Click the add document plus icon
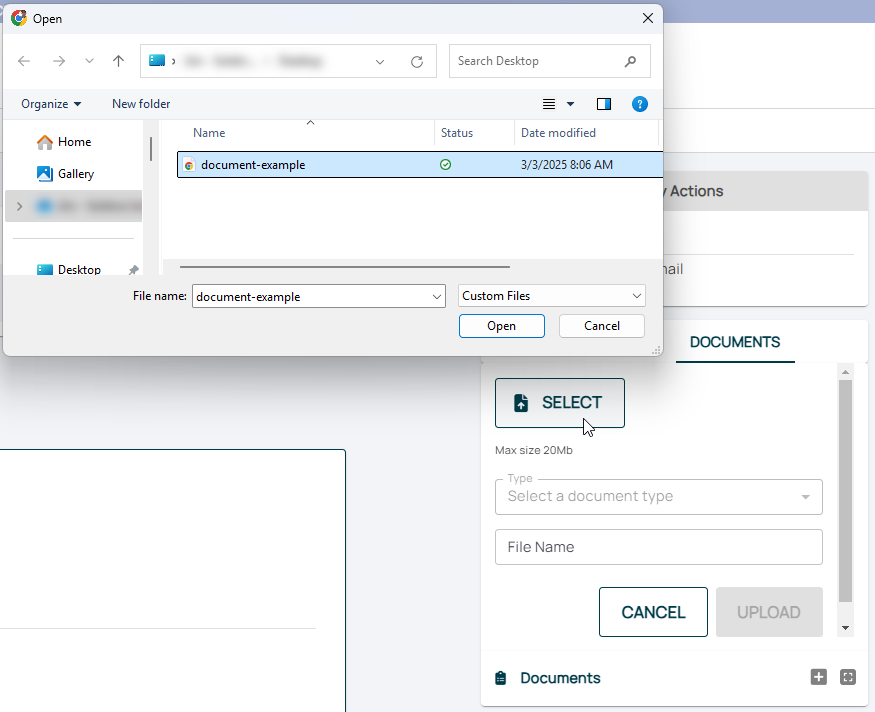The width and height of the screenshot is (875, 712). coord(818,677)
